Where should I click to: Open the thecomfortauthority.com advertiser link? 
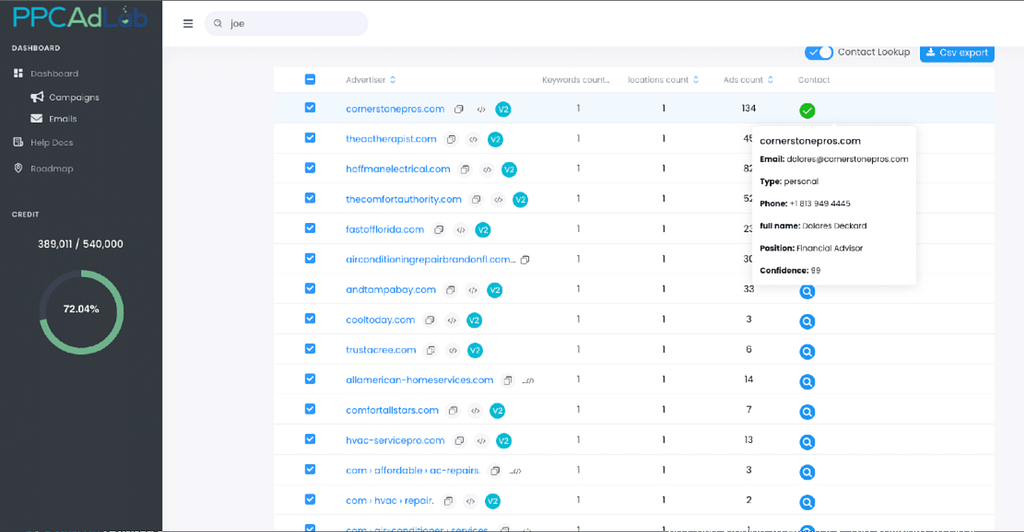coord(403,199)
